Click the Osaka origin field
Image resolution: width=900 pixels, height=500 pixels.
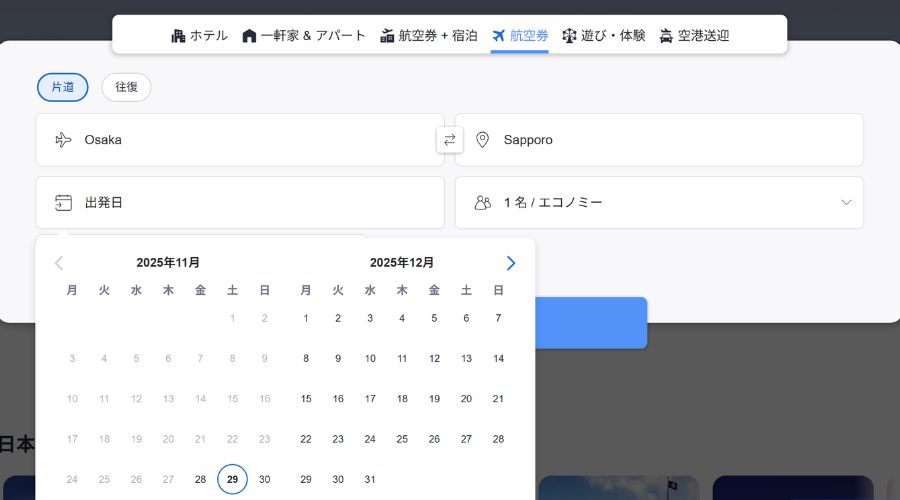coord(240,139)
